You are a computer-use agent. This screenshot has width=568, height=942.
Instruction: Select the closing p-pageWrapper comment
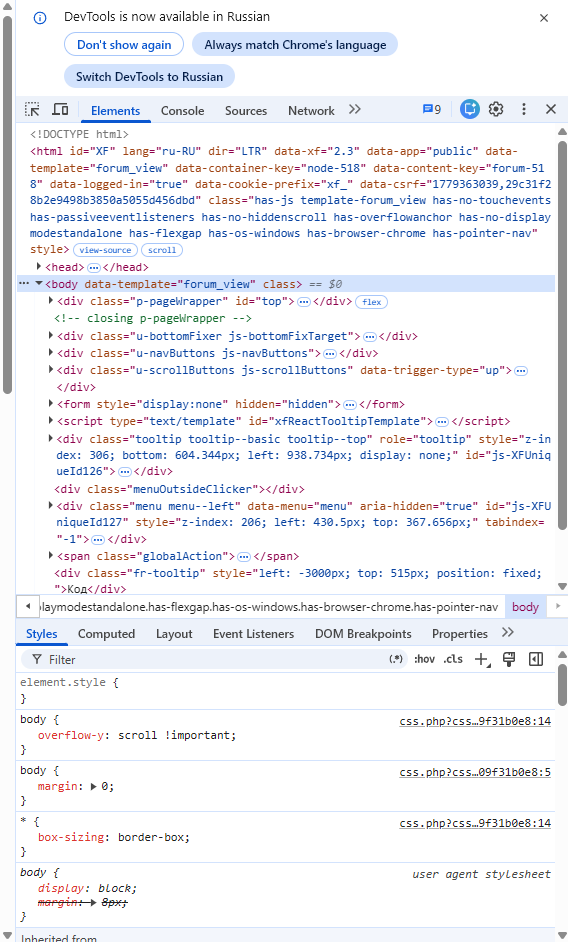pyautogui.click(x=153, y=318)
